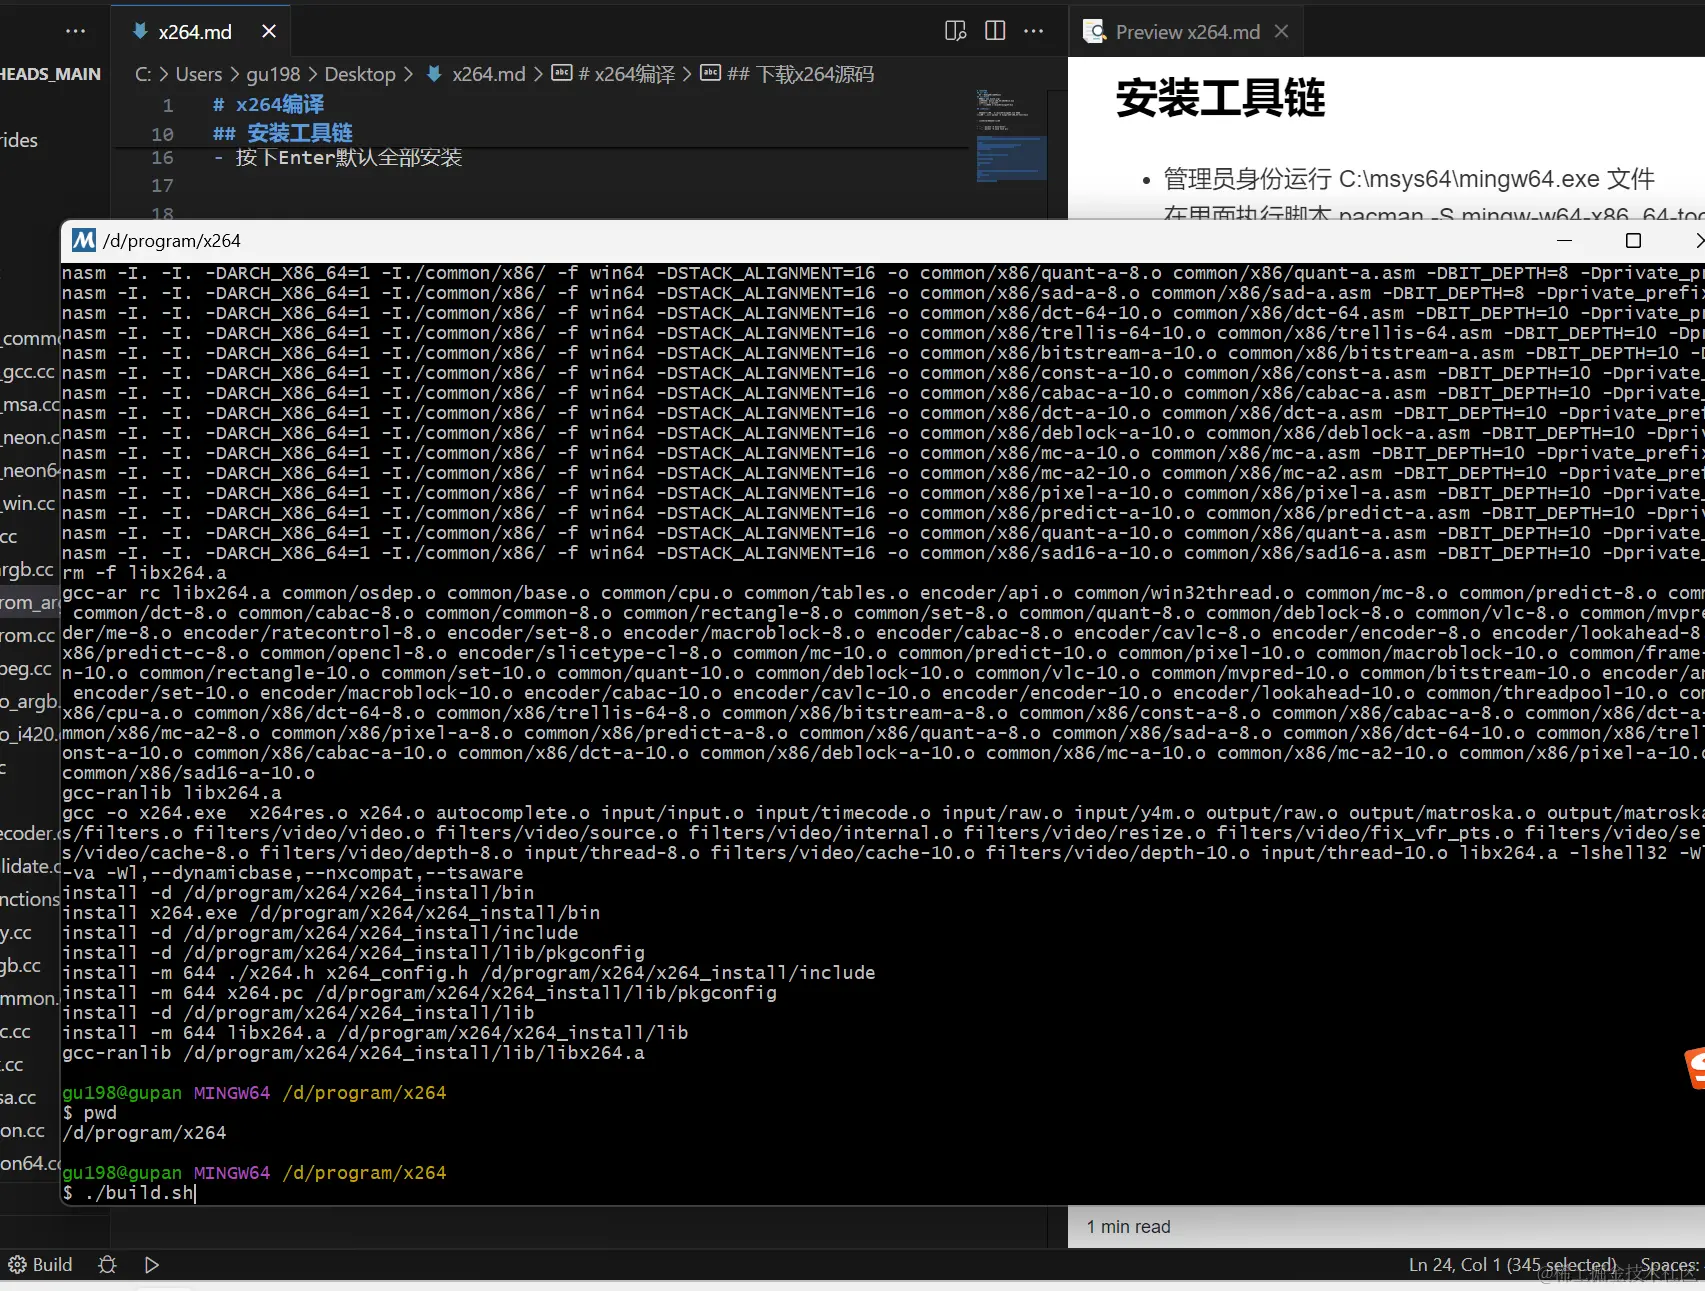Click the mingw64.exe bullet text in preview
This screenshot has height=1291, width=1705.
1409,179
